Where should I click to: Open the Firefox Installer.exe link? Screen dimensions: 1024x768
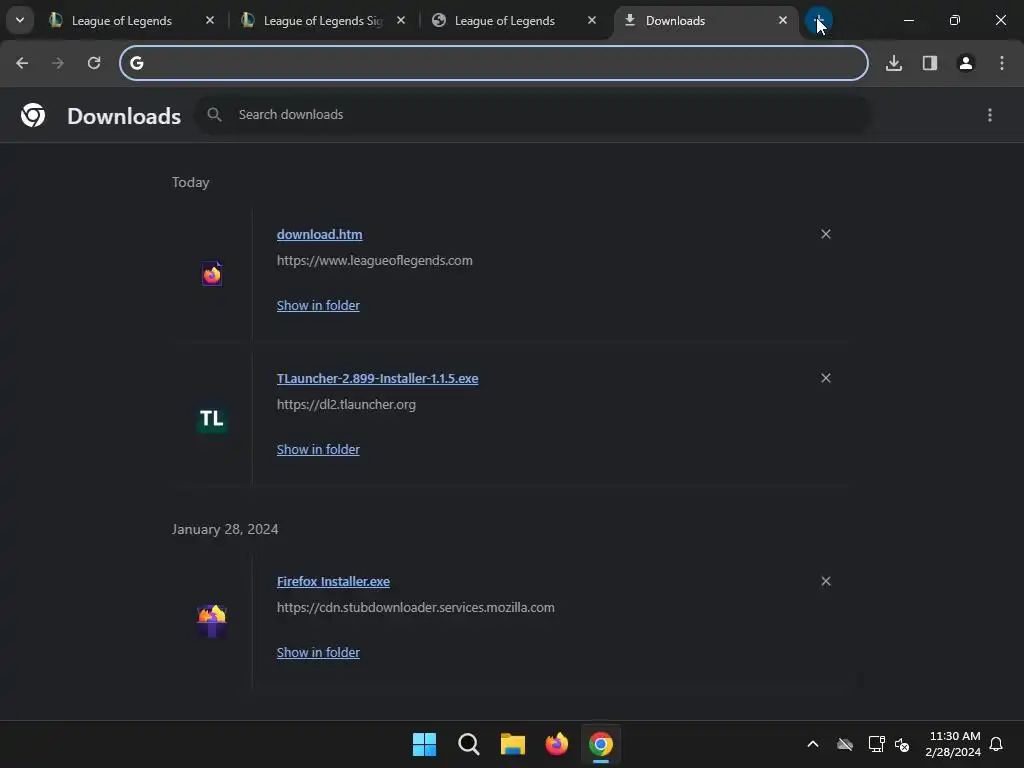[x=333, y=582]
